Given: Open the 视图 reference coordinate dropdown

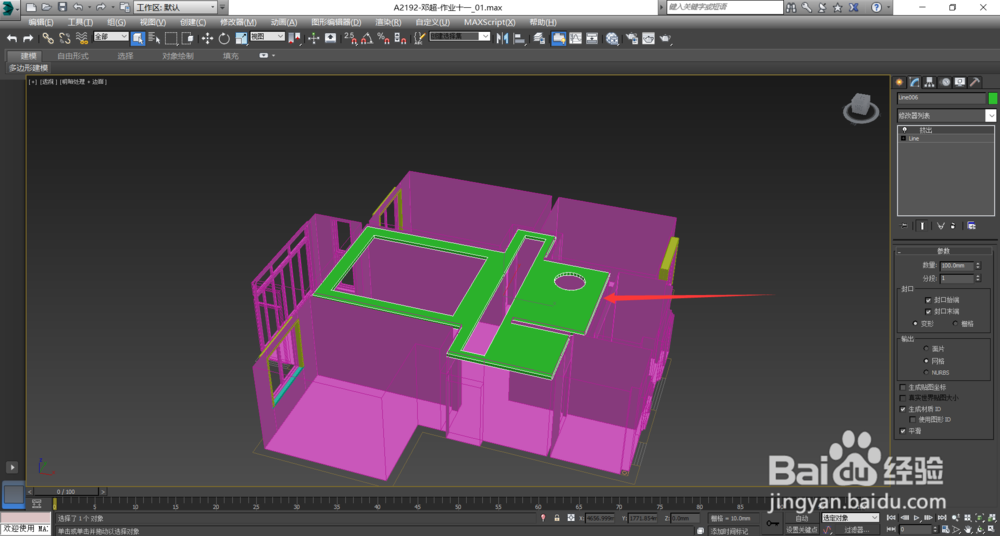Looking at the screenshot, I should pyautogui.click(x=267, y=36).
